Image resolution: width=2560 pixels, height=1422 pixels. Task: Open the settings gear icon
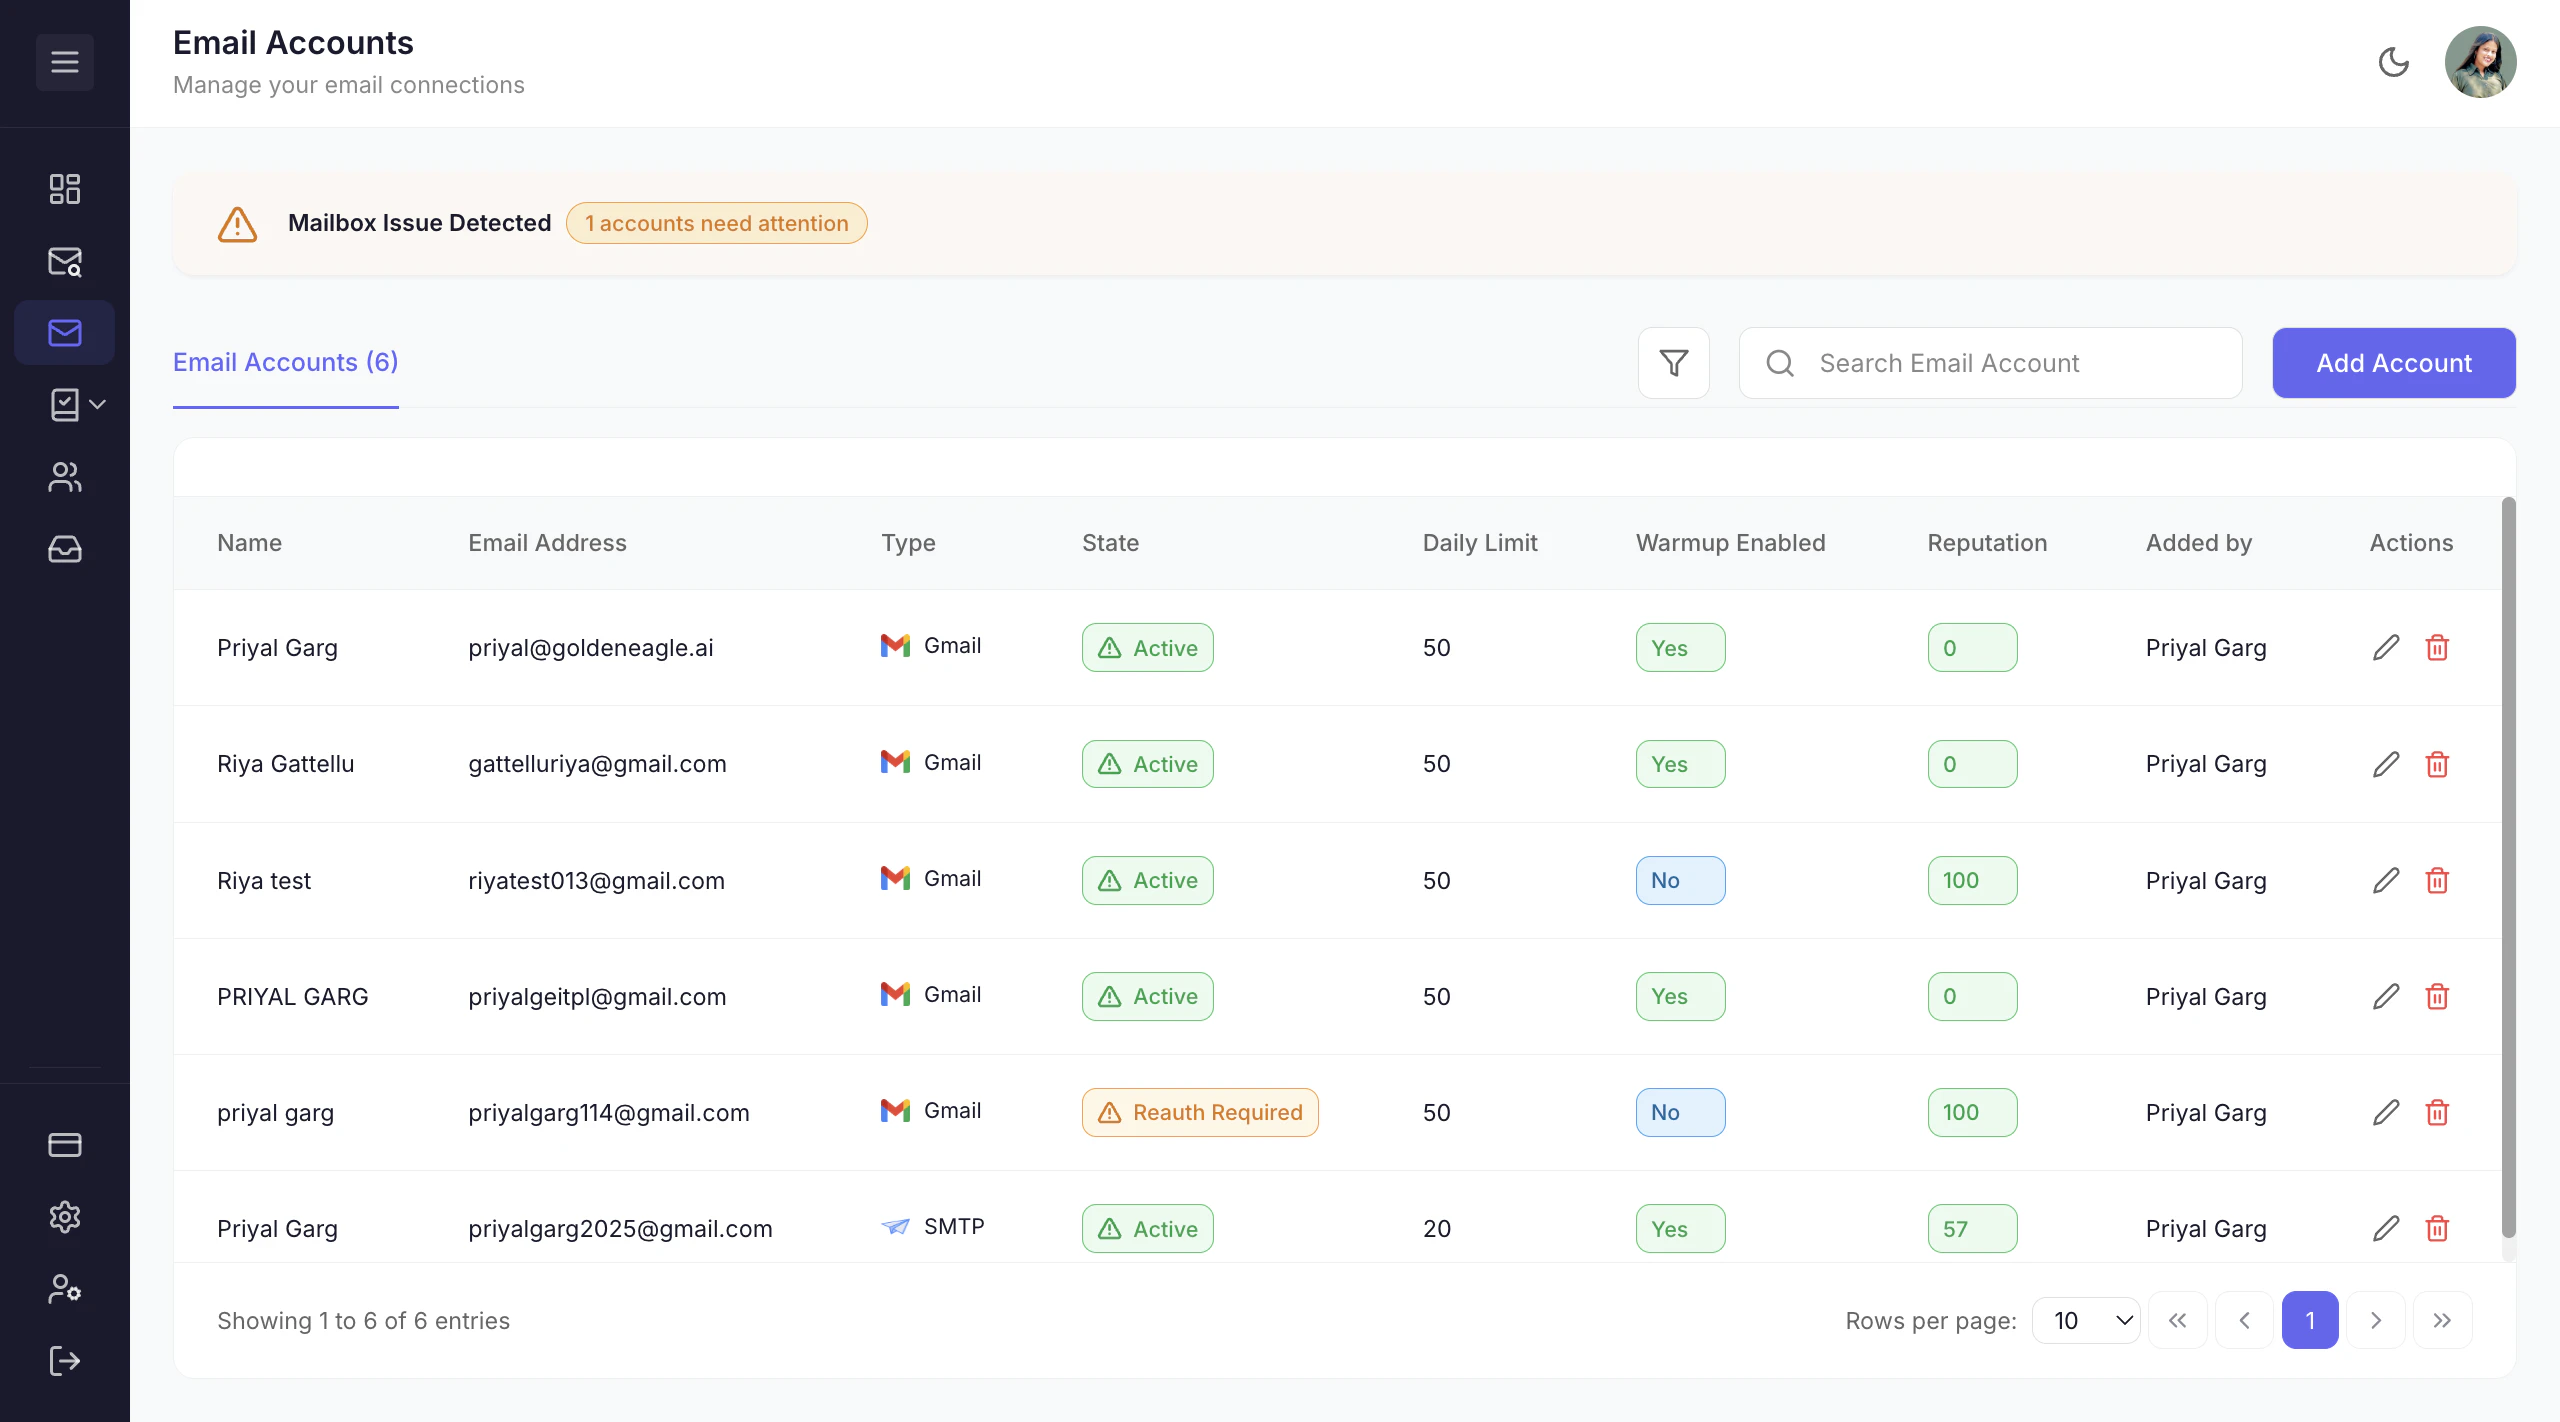64,1216
